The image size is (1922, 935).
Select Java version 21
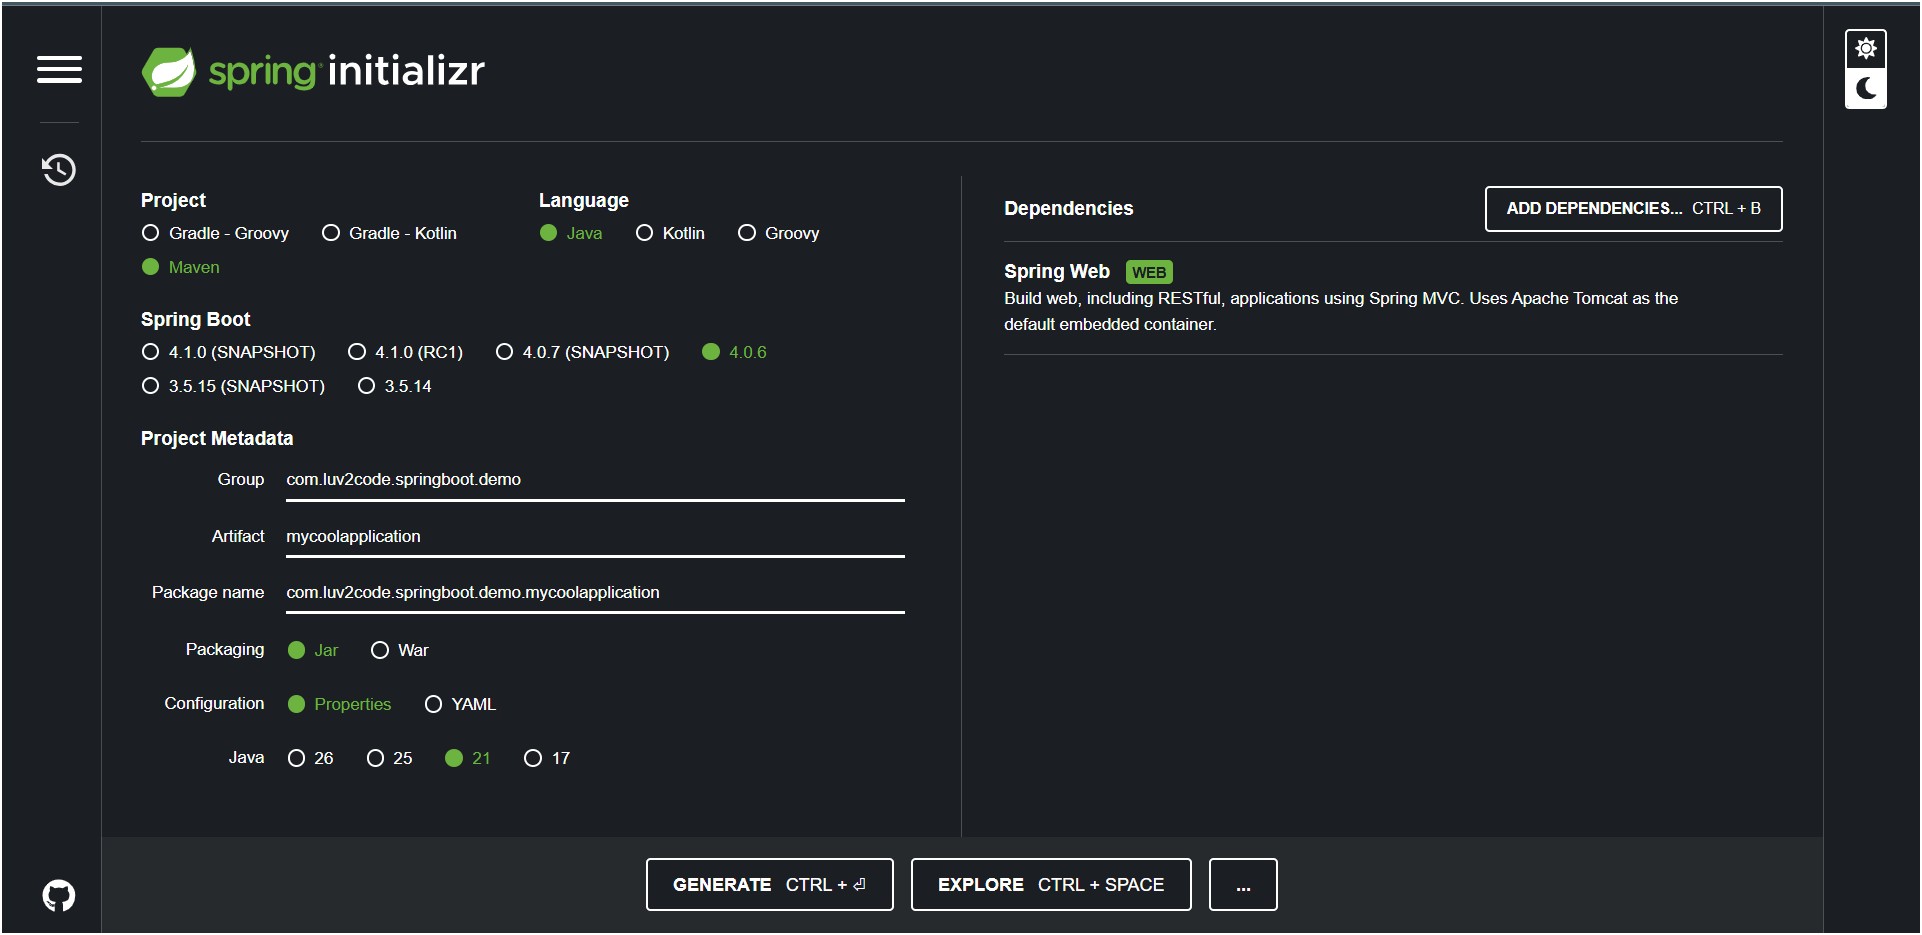[468, 758]
